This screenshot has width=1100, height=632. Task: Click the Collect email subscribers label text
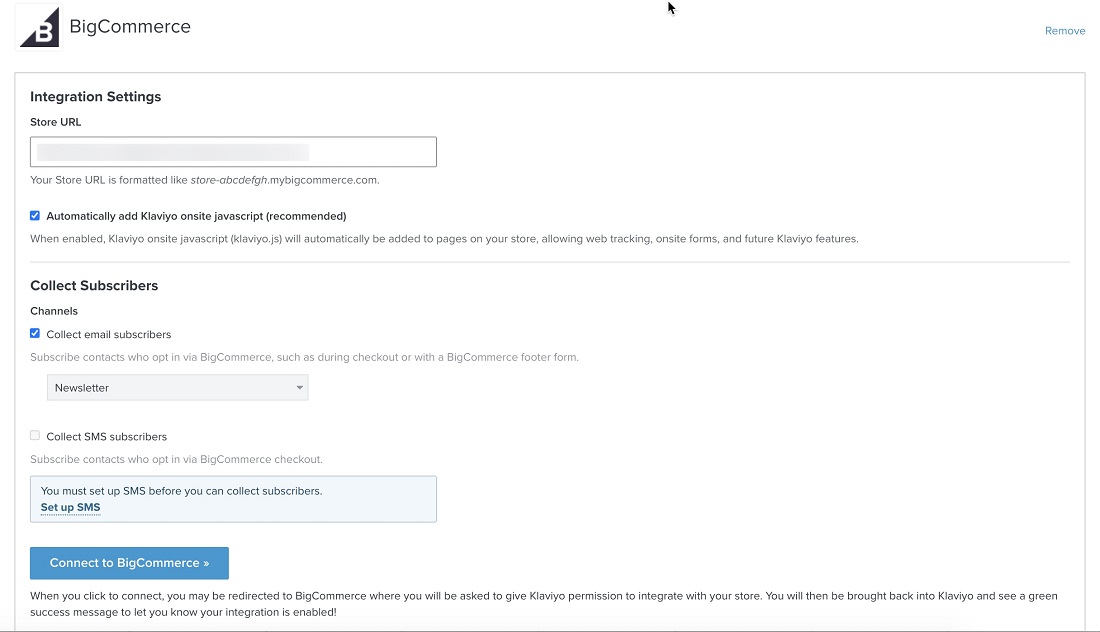[x=108, y=335]
